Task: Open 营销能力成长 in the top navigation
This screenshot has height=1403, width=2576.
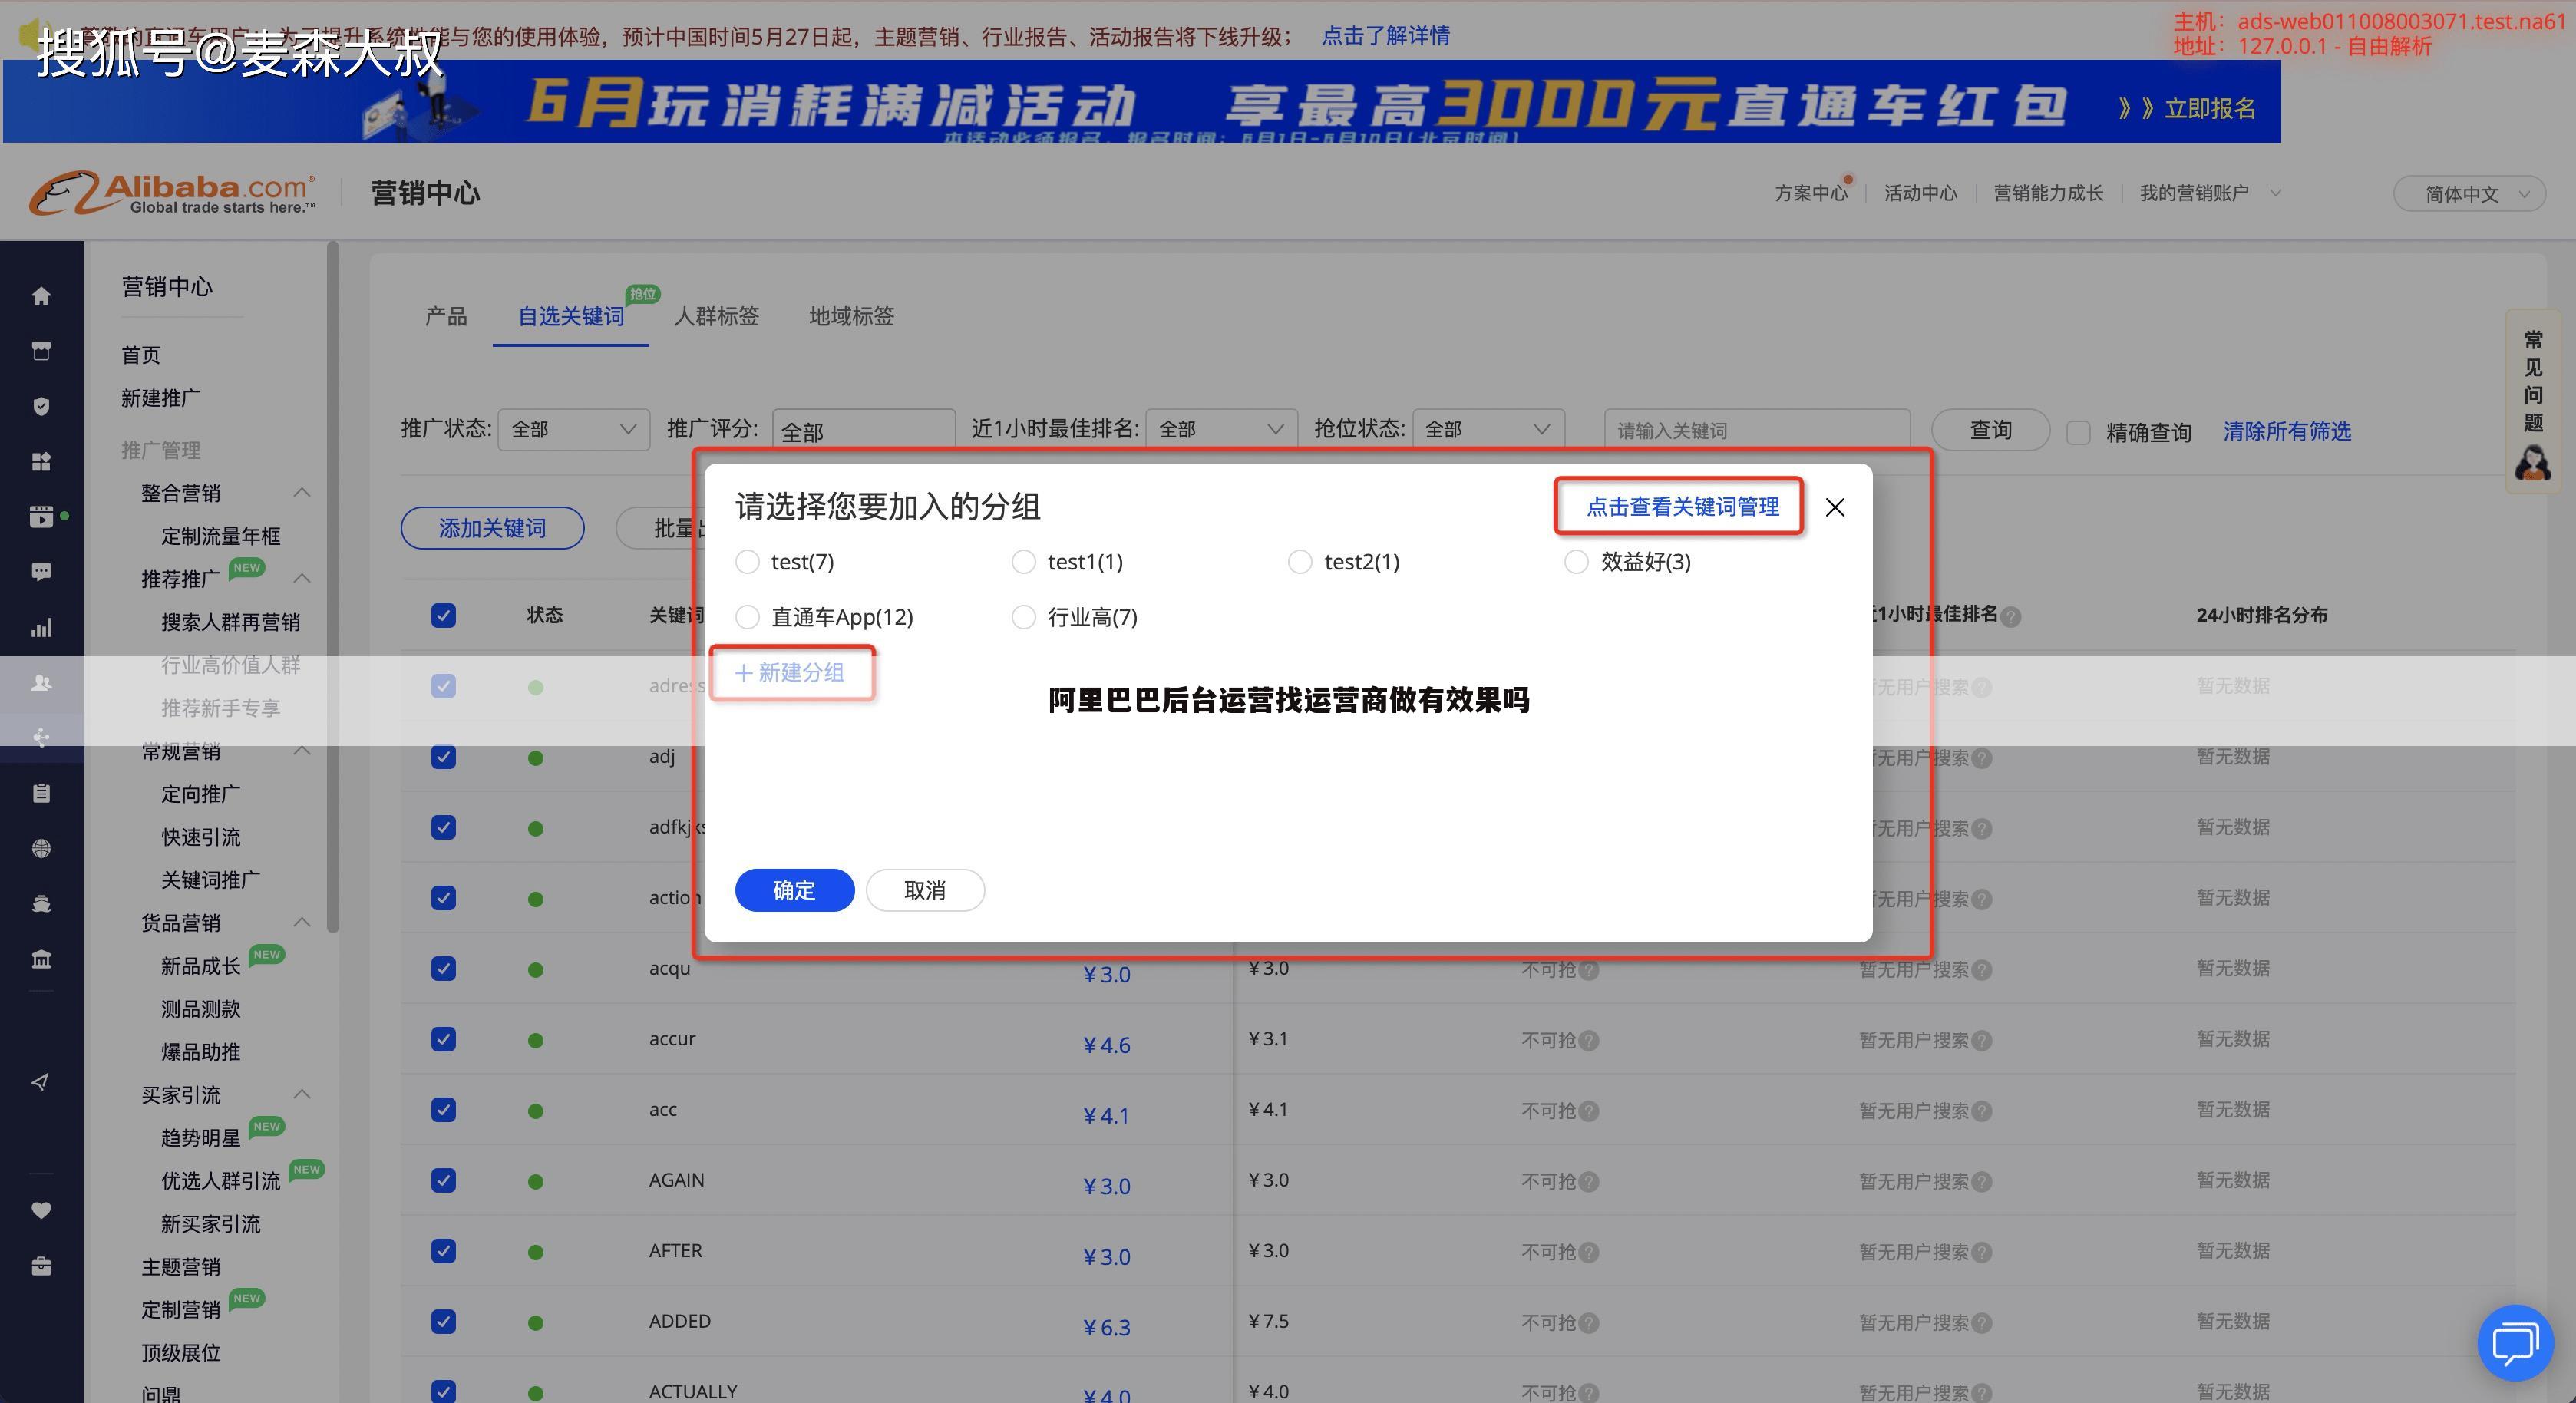Action: click(x=2048, y=193)
